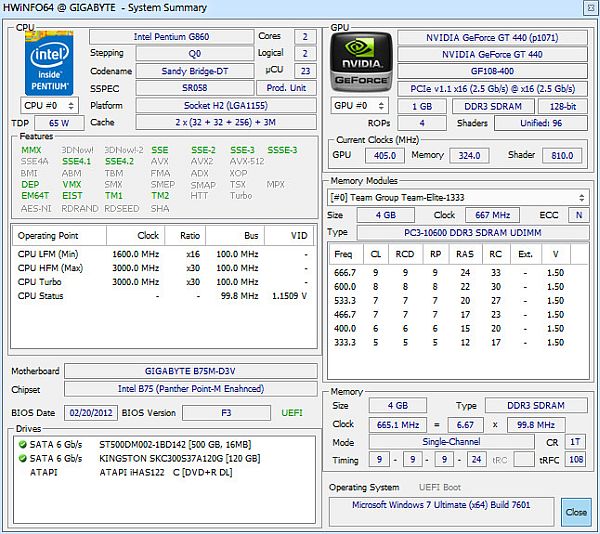Click the CR value 1T
The width and height of the screenshot is (600, 534).
[575, 442]
